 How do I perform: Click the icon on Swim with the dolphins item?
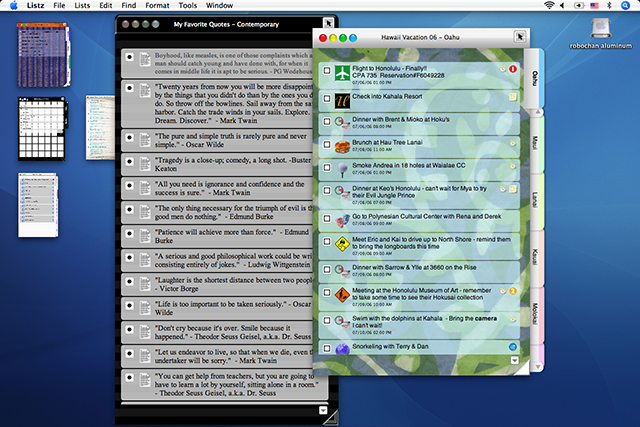pos(342,322)
